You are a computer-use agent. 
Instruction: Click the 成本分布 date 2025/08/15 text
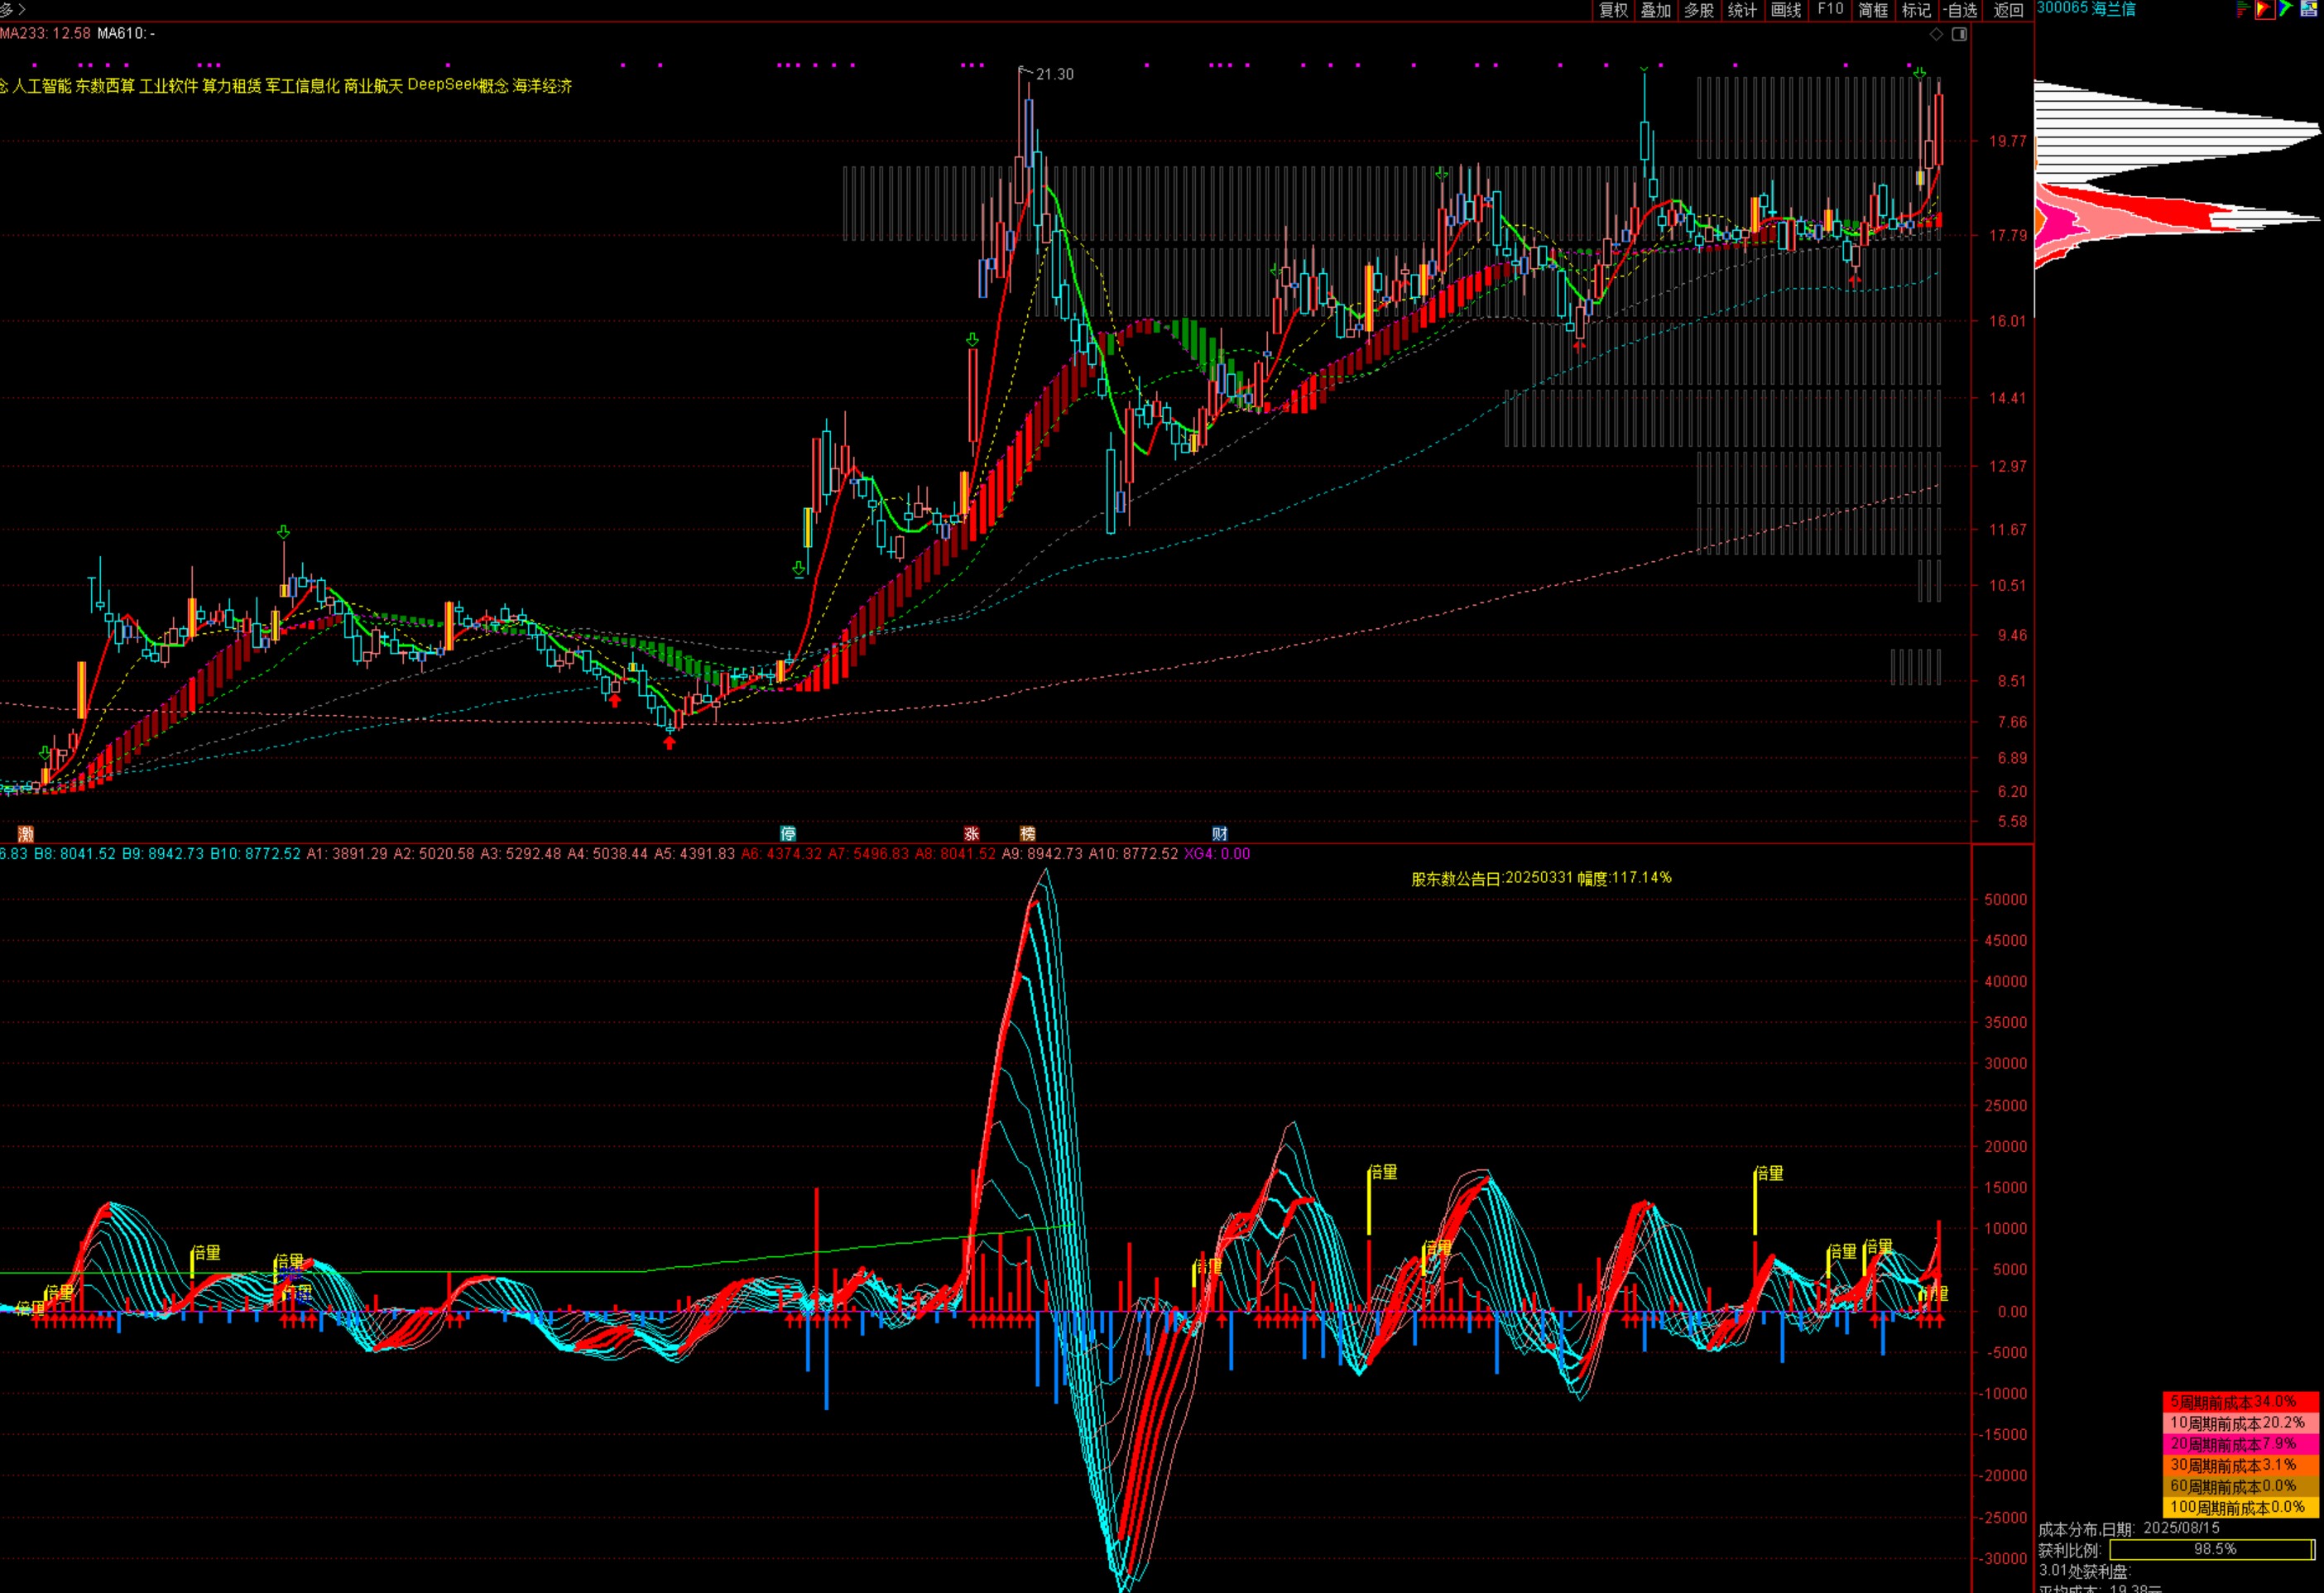[2129, 1528]
